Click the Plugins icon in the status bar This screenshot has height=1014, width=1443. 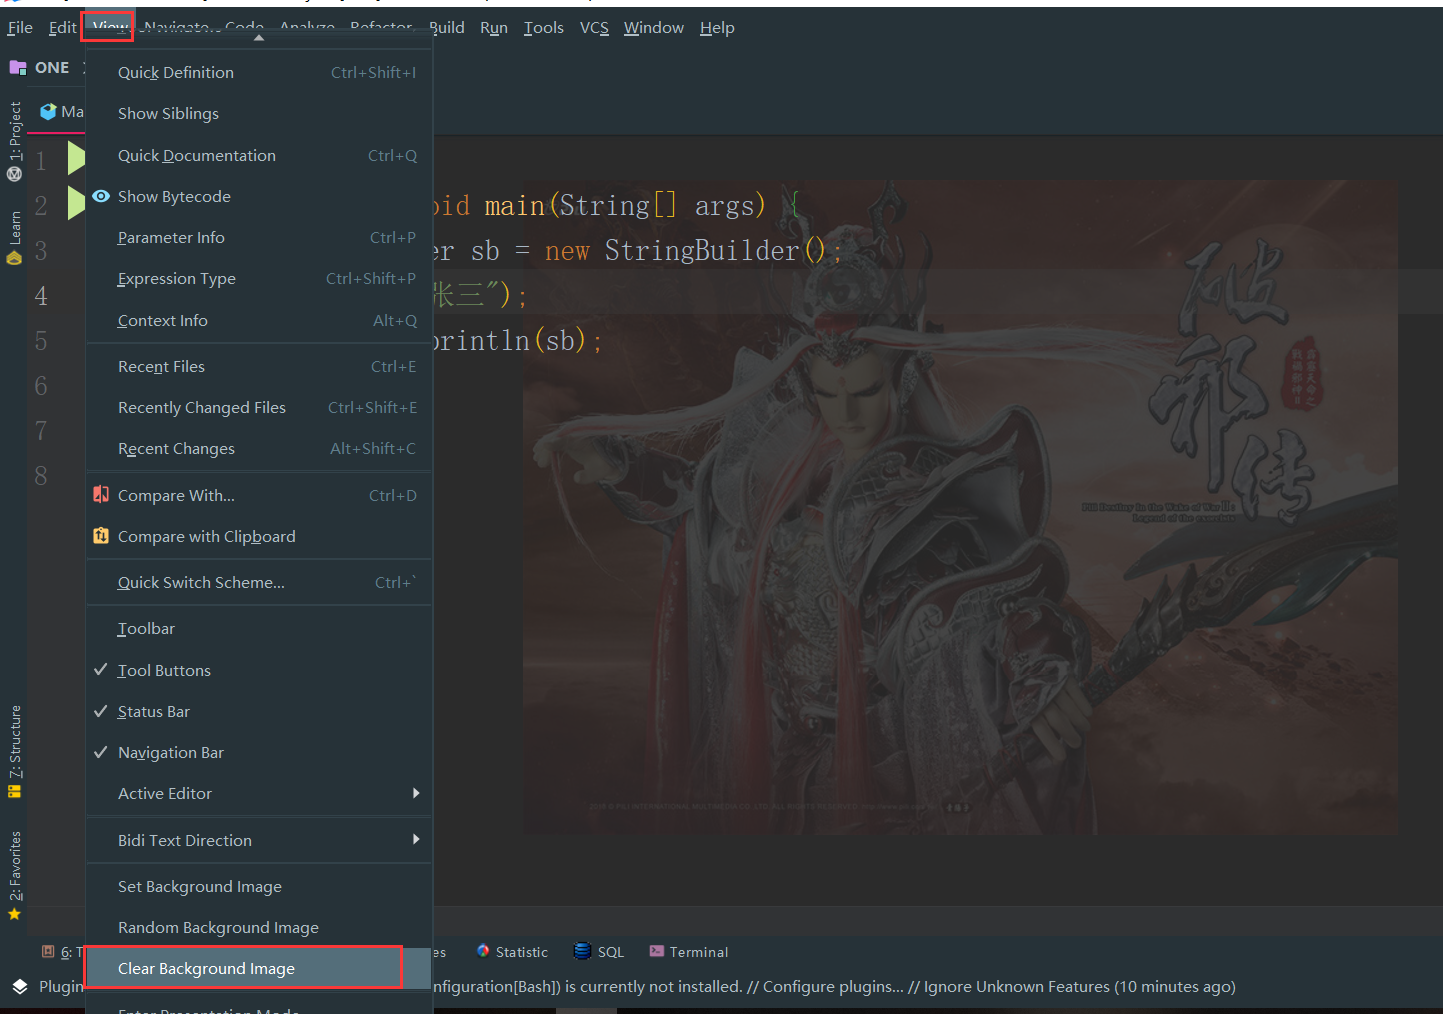click(20, 986)
